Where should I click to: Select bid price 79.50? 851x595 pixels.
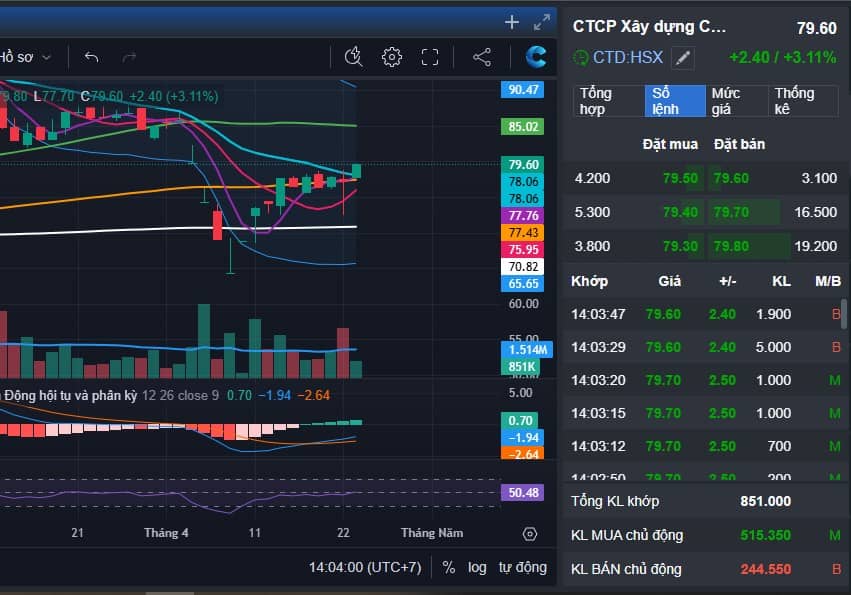point(680,178)
